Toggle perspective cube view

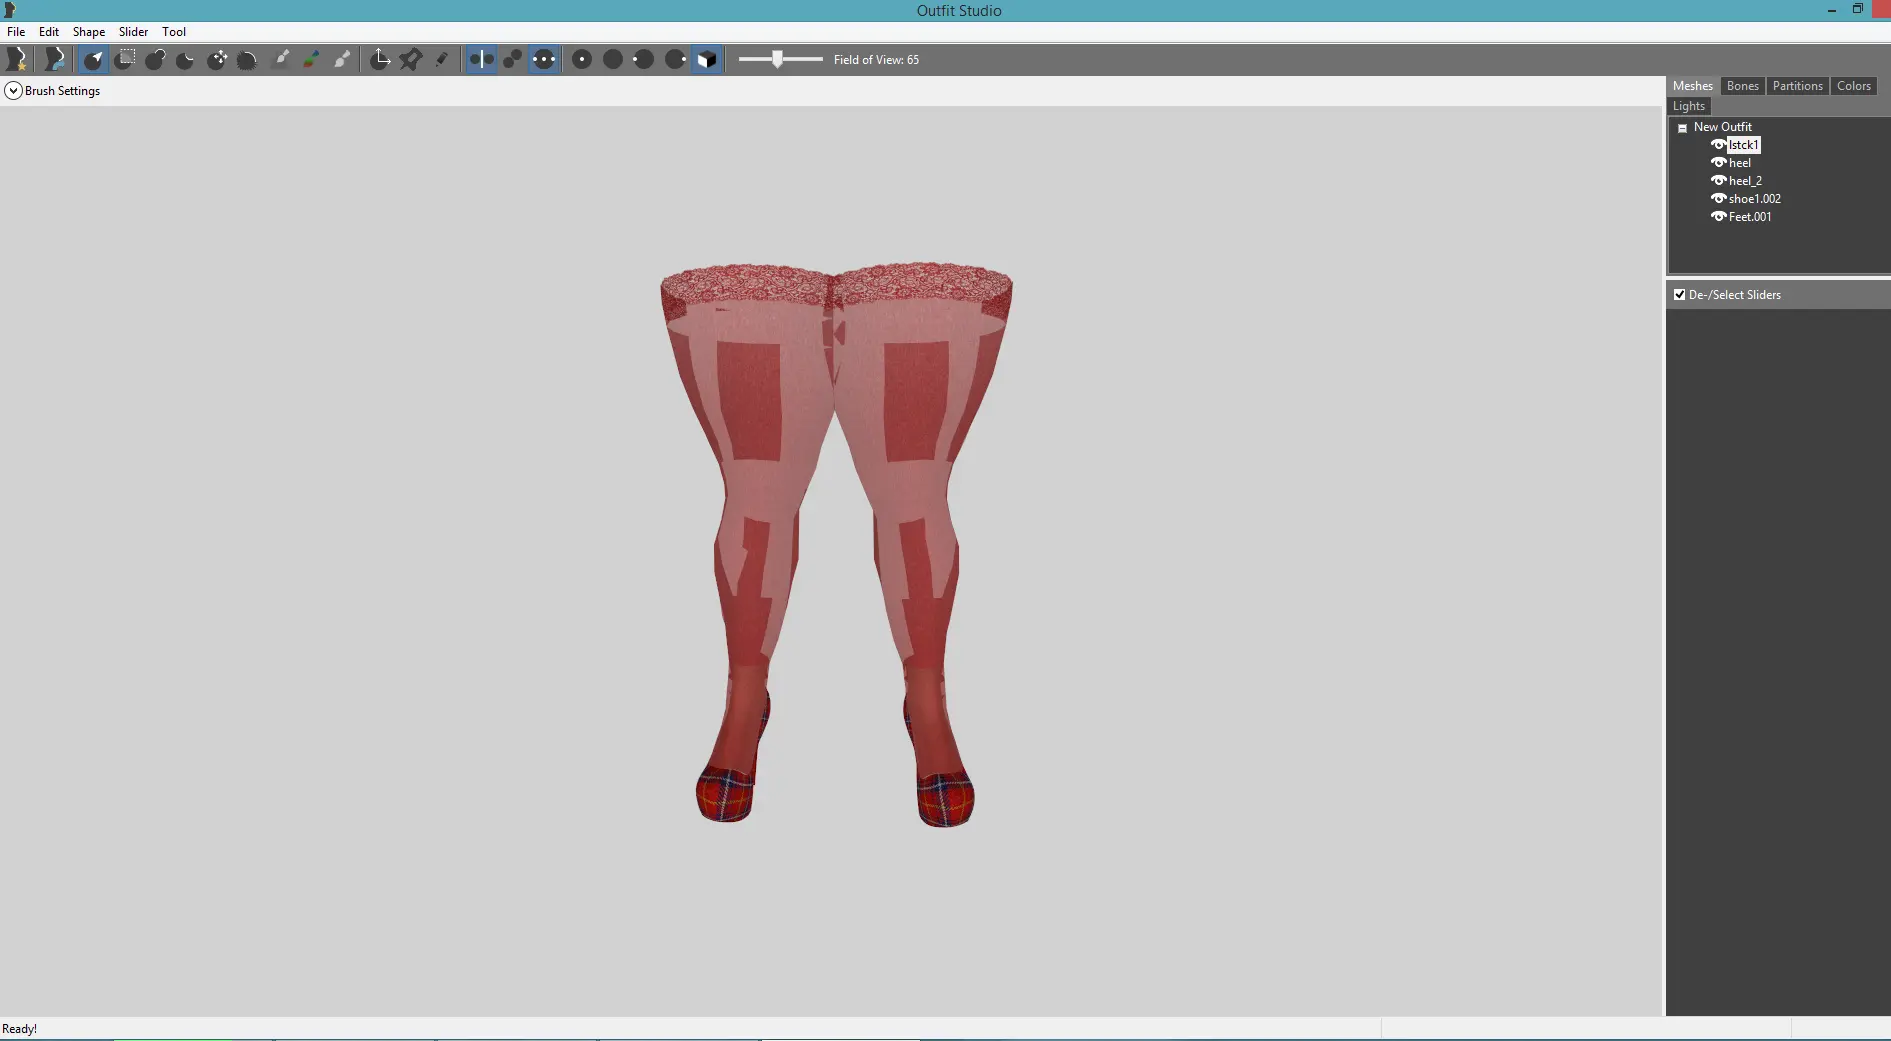coord(706,59)
